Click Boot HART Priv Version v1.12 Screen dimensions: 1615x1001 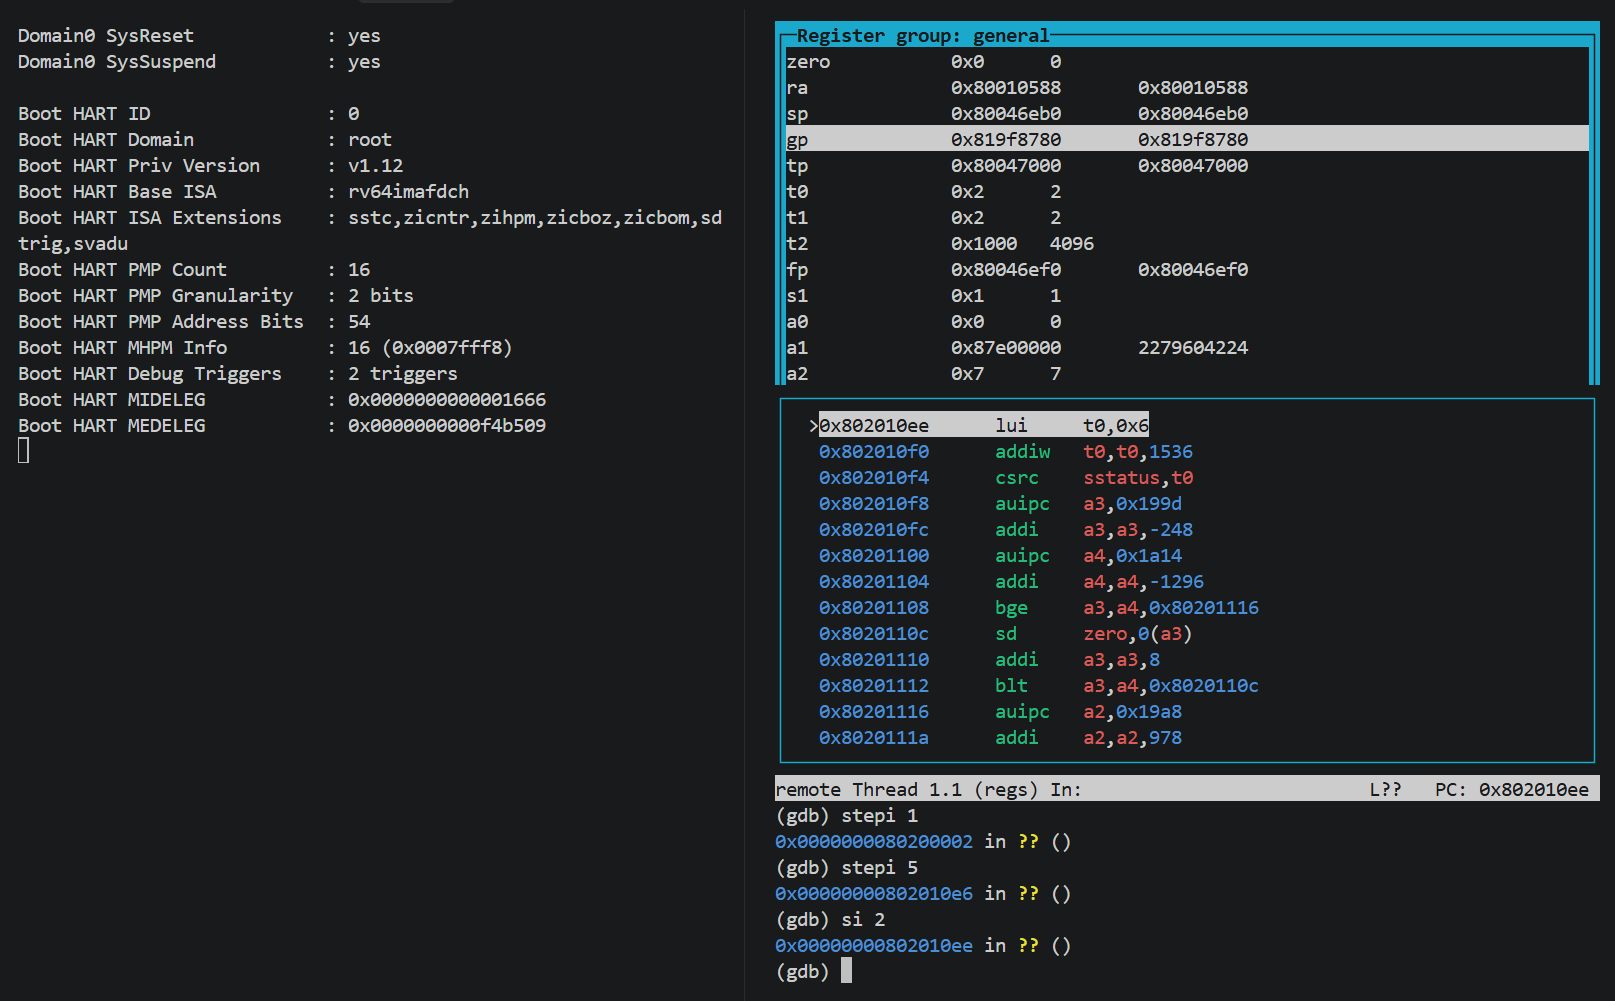click(375, 166)
